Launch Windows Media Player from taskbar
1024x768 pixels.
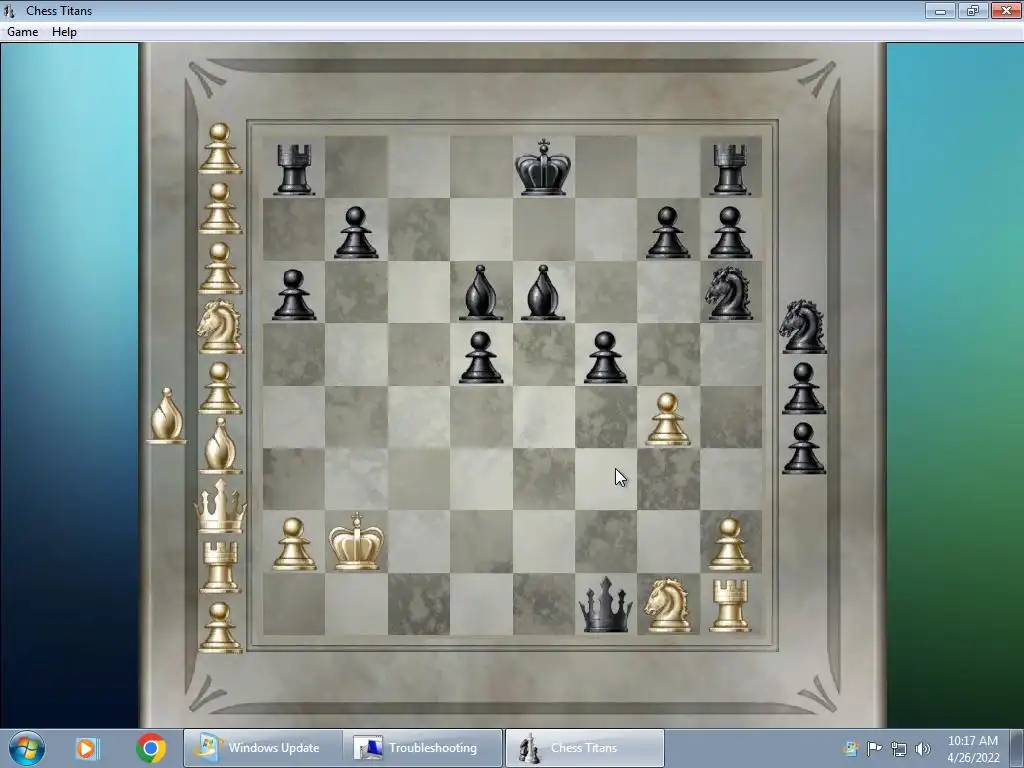coord(86,748)
